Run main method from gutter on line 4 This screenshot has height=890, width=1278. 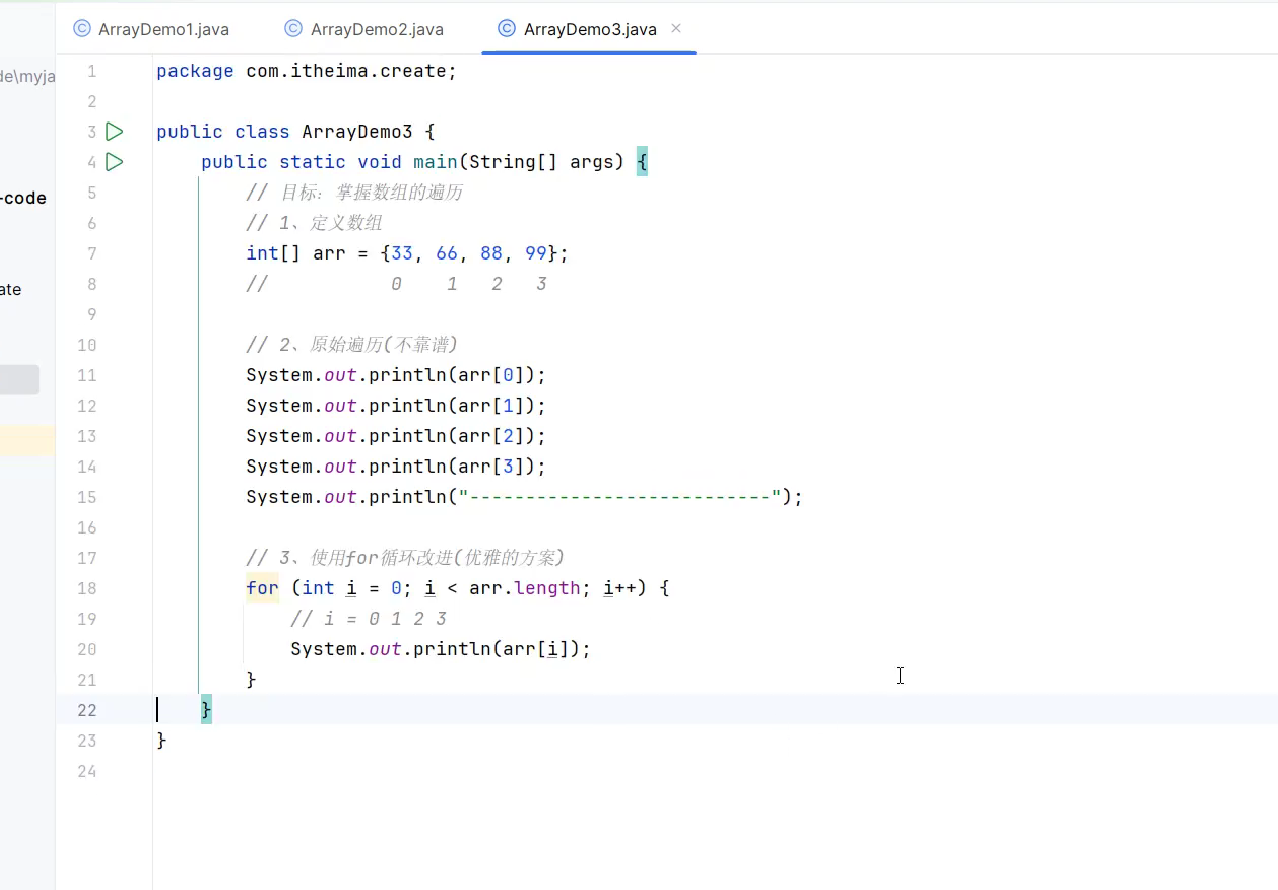(115, 161)
